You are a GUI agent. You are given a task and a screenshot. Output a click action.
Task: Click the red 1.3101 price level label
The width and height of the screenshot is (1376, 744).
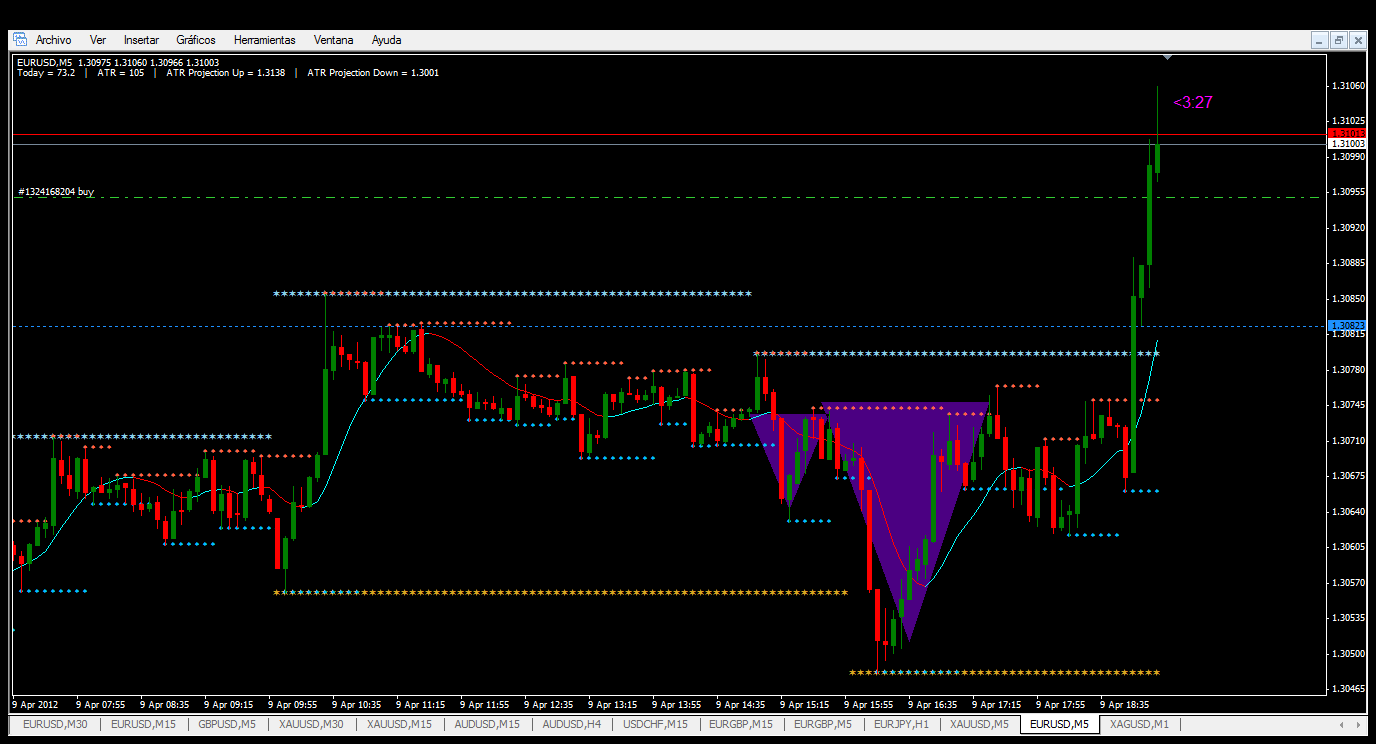click(x=1346, y=132)
